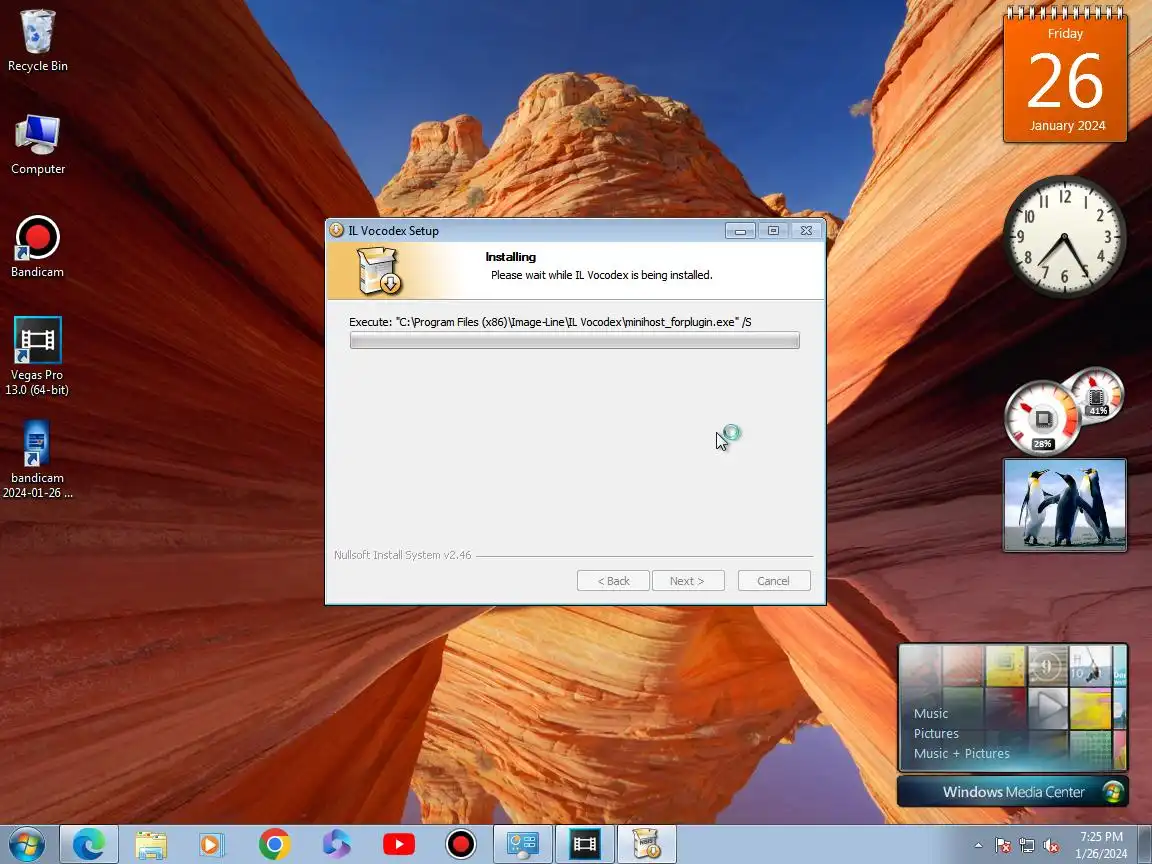Open Windows Media Center from the gadget bar
This screenshot has width=1152, height=864.
point(1013,792)
